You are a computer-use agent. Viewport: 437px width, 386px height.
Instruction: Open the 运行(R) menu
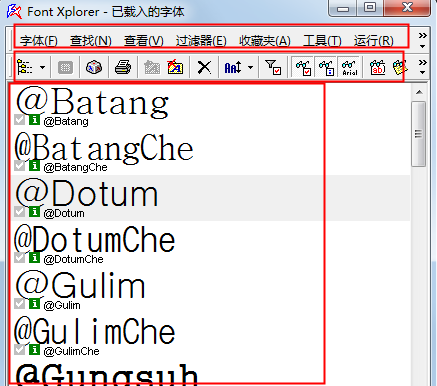click(x=373, y=41)
